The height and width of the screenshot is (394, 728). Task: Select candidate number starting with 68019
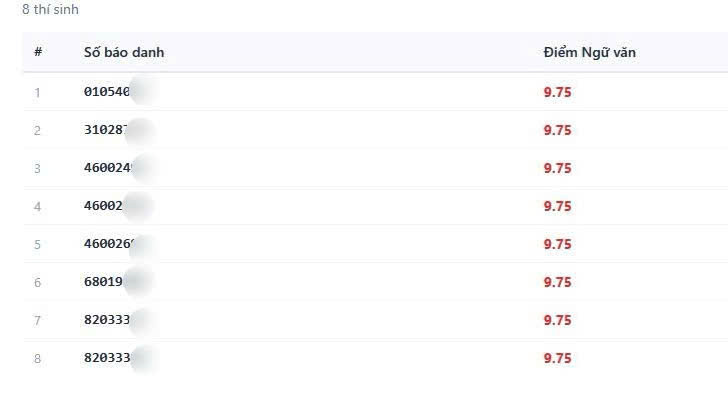click(x=103, y=282)
